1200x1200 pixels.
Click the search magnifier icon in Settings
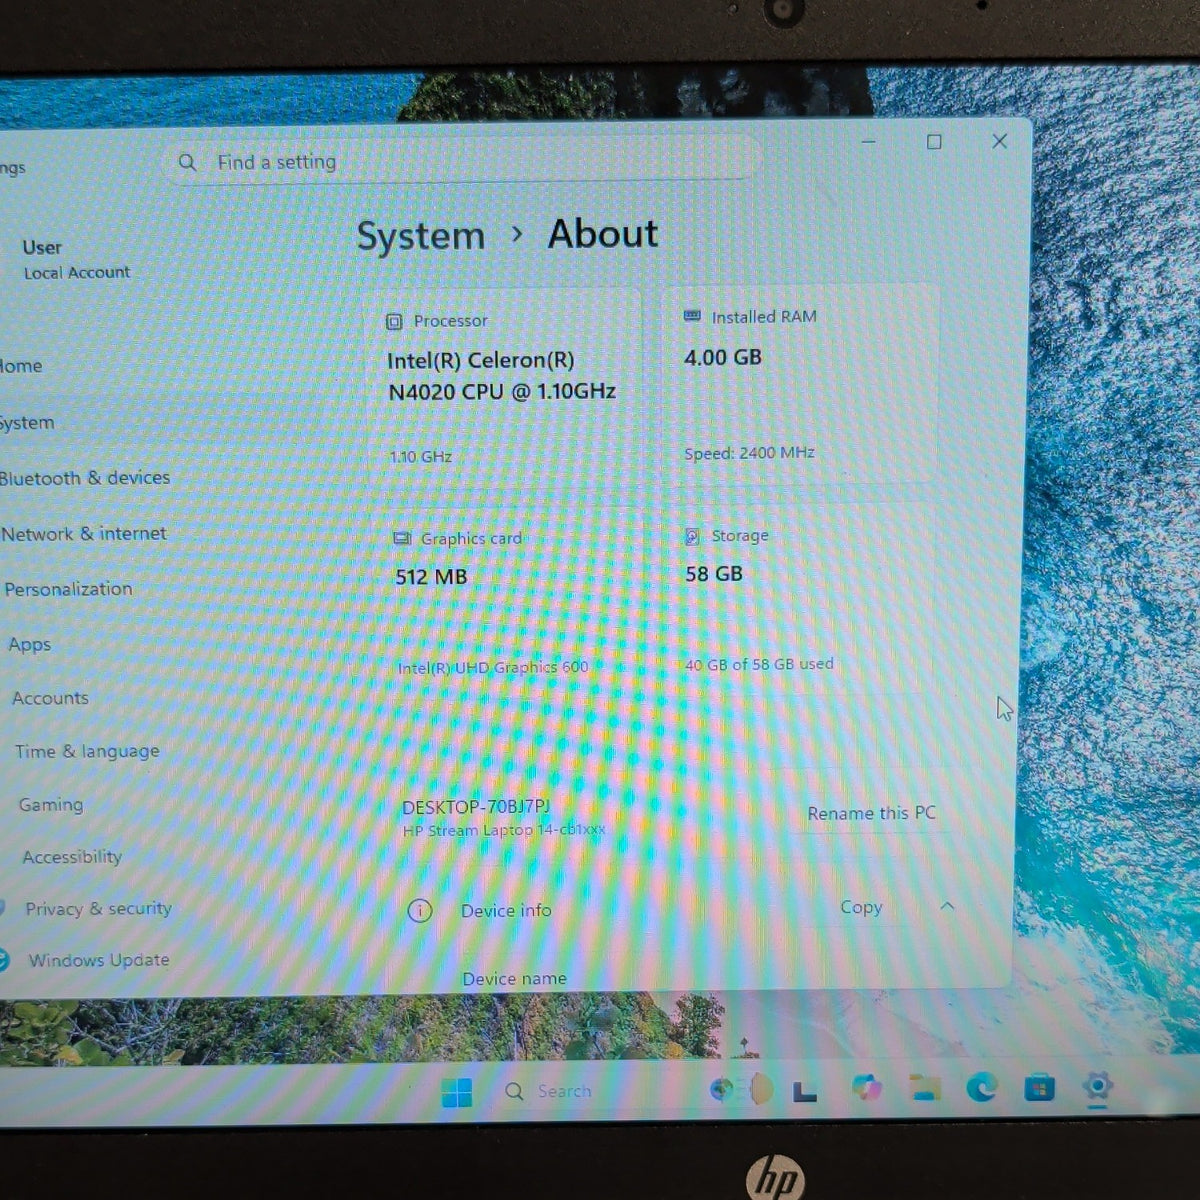(x=187, y=162)
